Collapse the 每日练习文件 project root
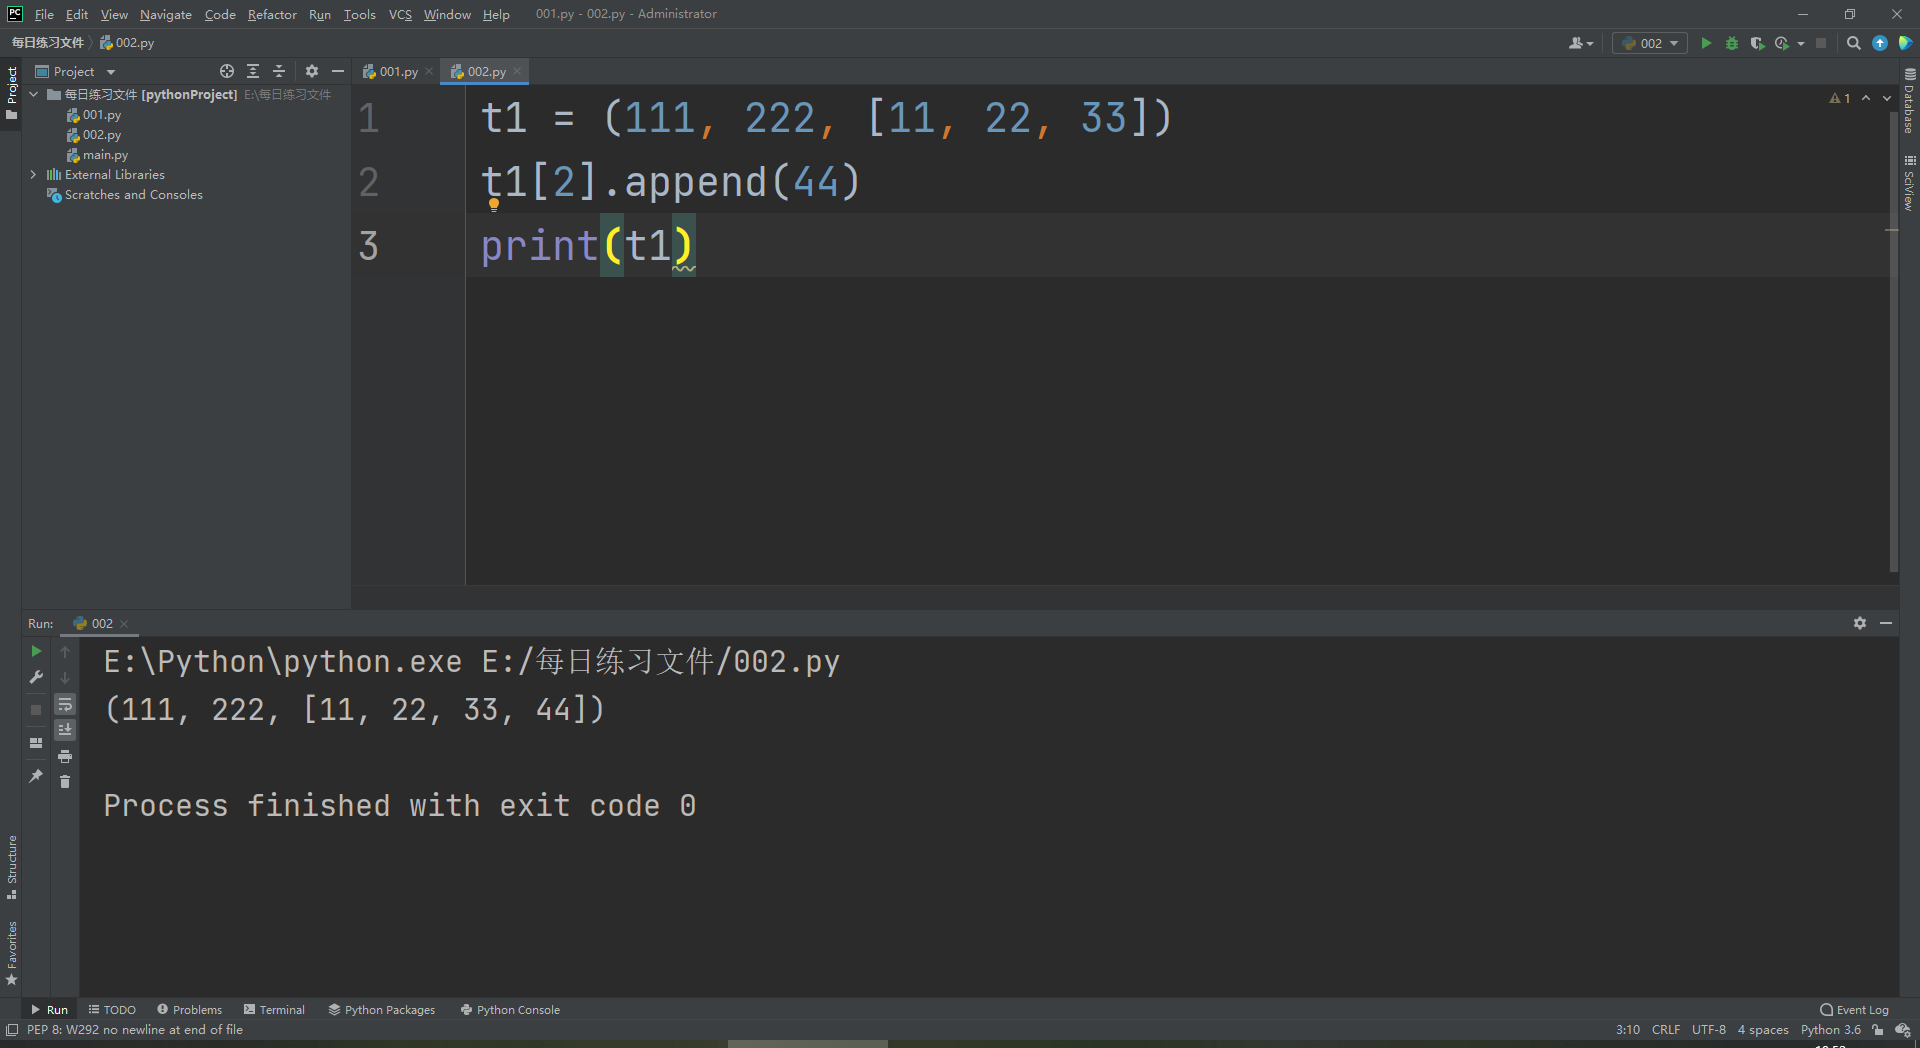The width and height of the screenshot is (1920, 1048). (x=34, y=94)
